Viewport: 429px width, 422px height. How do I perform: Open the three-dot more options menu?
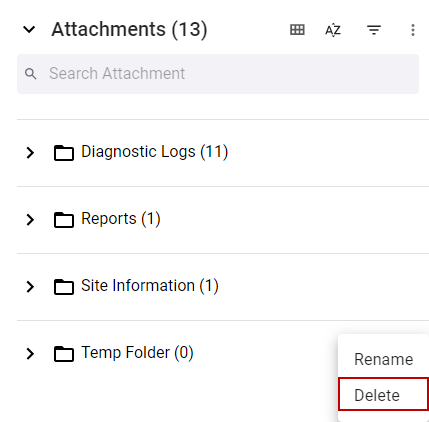point(413,30)
